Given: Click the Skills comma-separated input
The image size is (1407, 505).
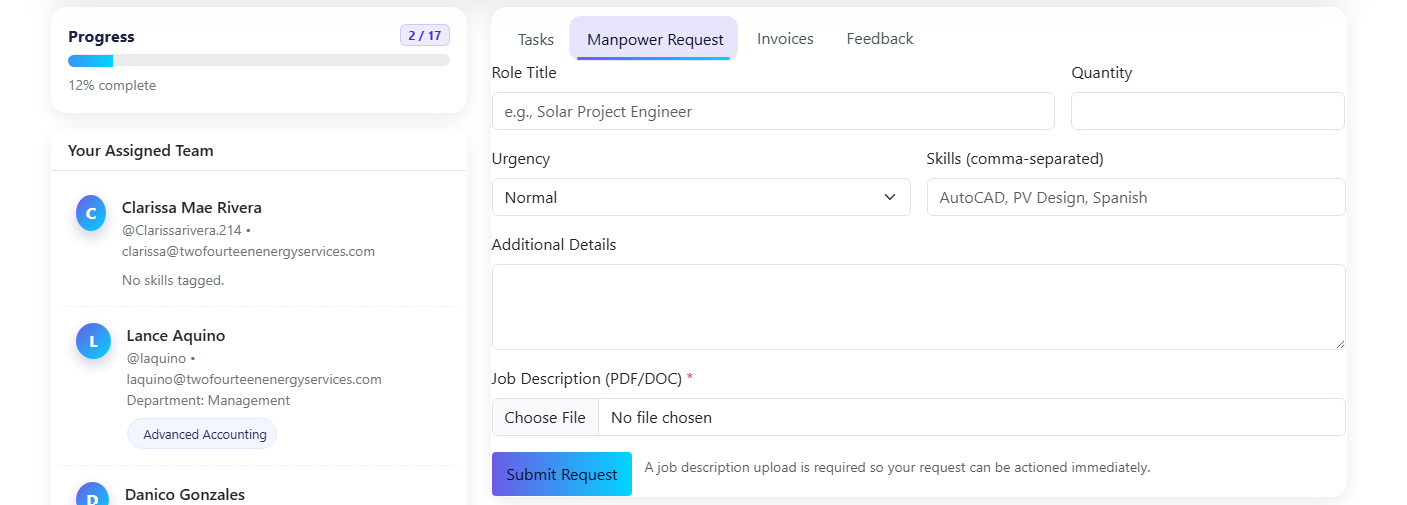Looking at the screenshot, I should click(1135, 197).
